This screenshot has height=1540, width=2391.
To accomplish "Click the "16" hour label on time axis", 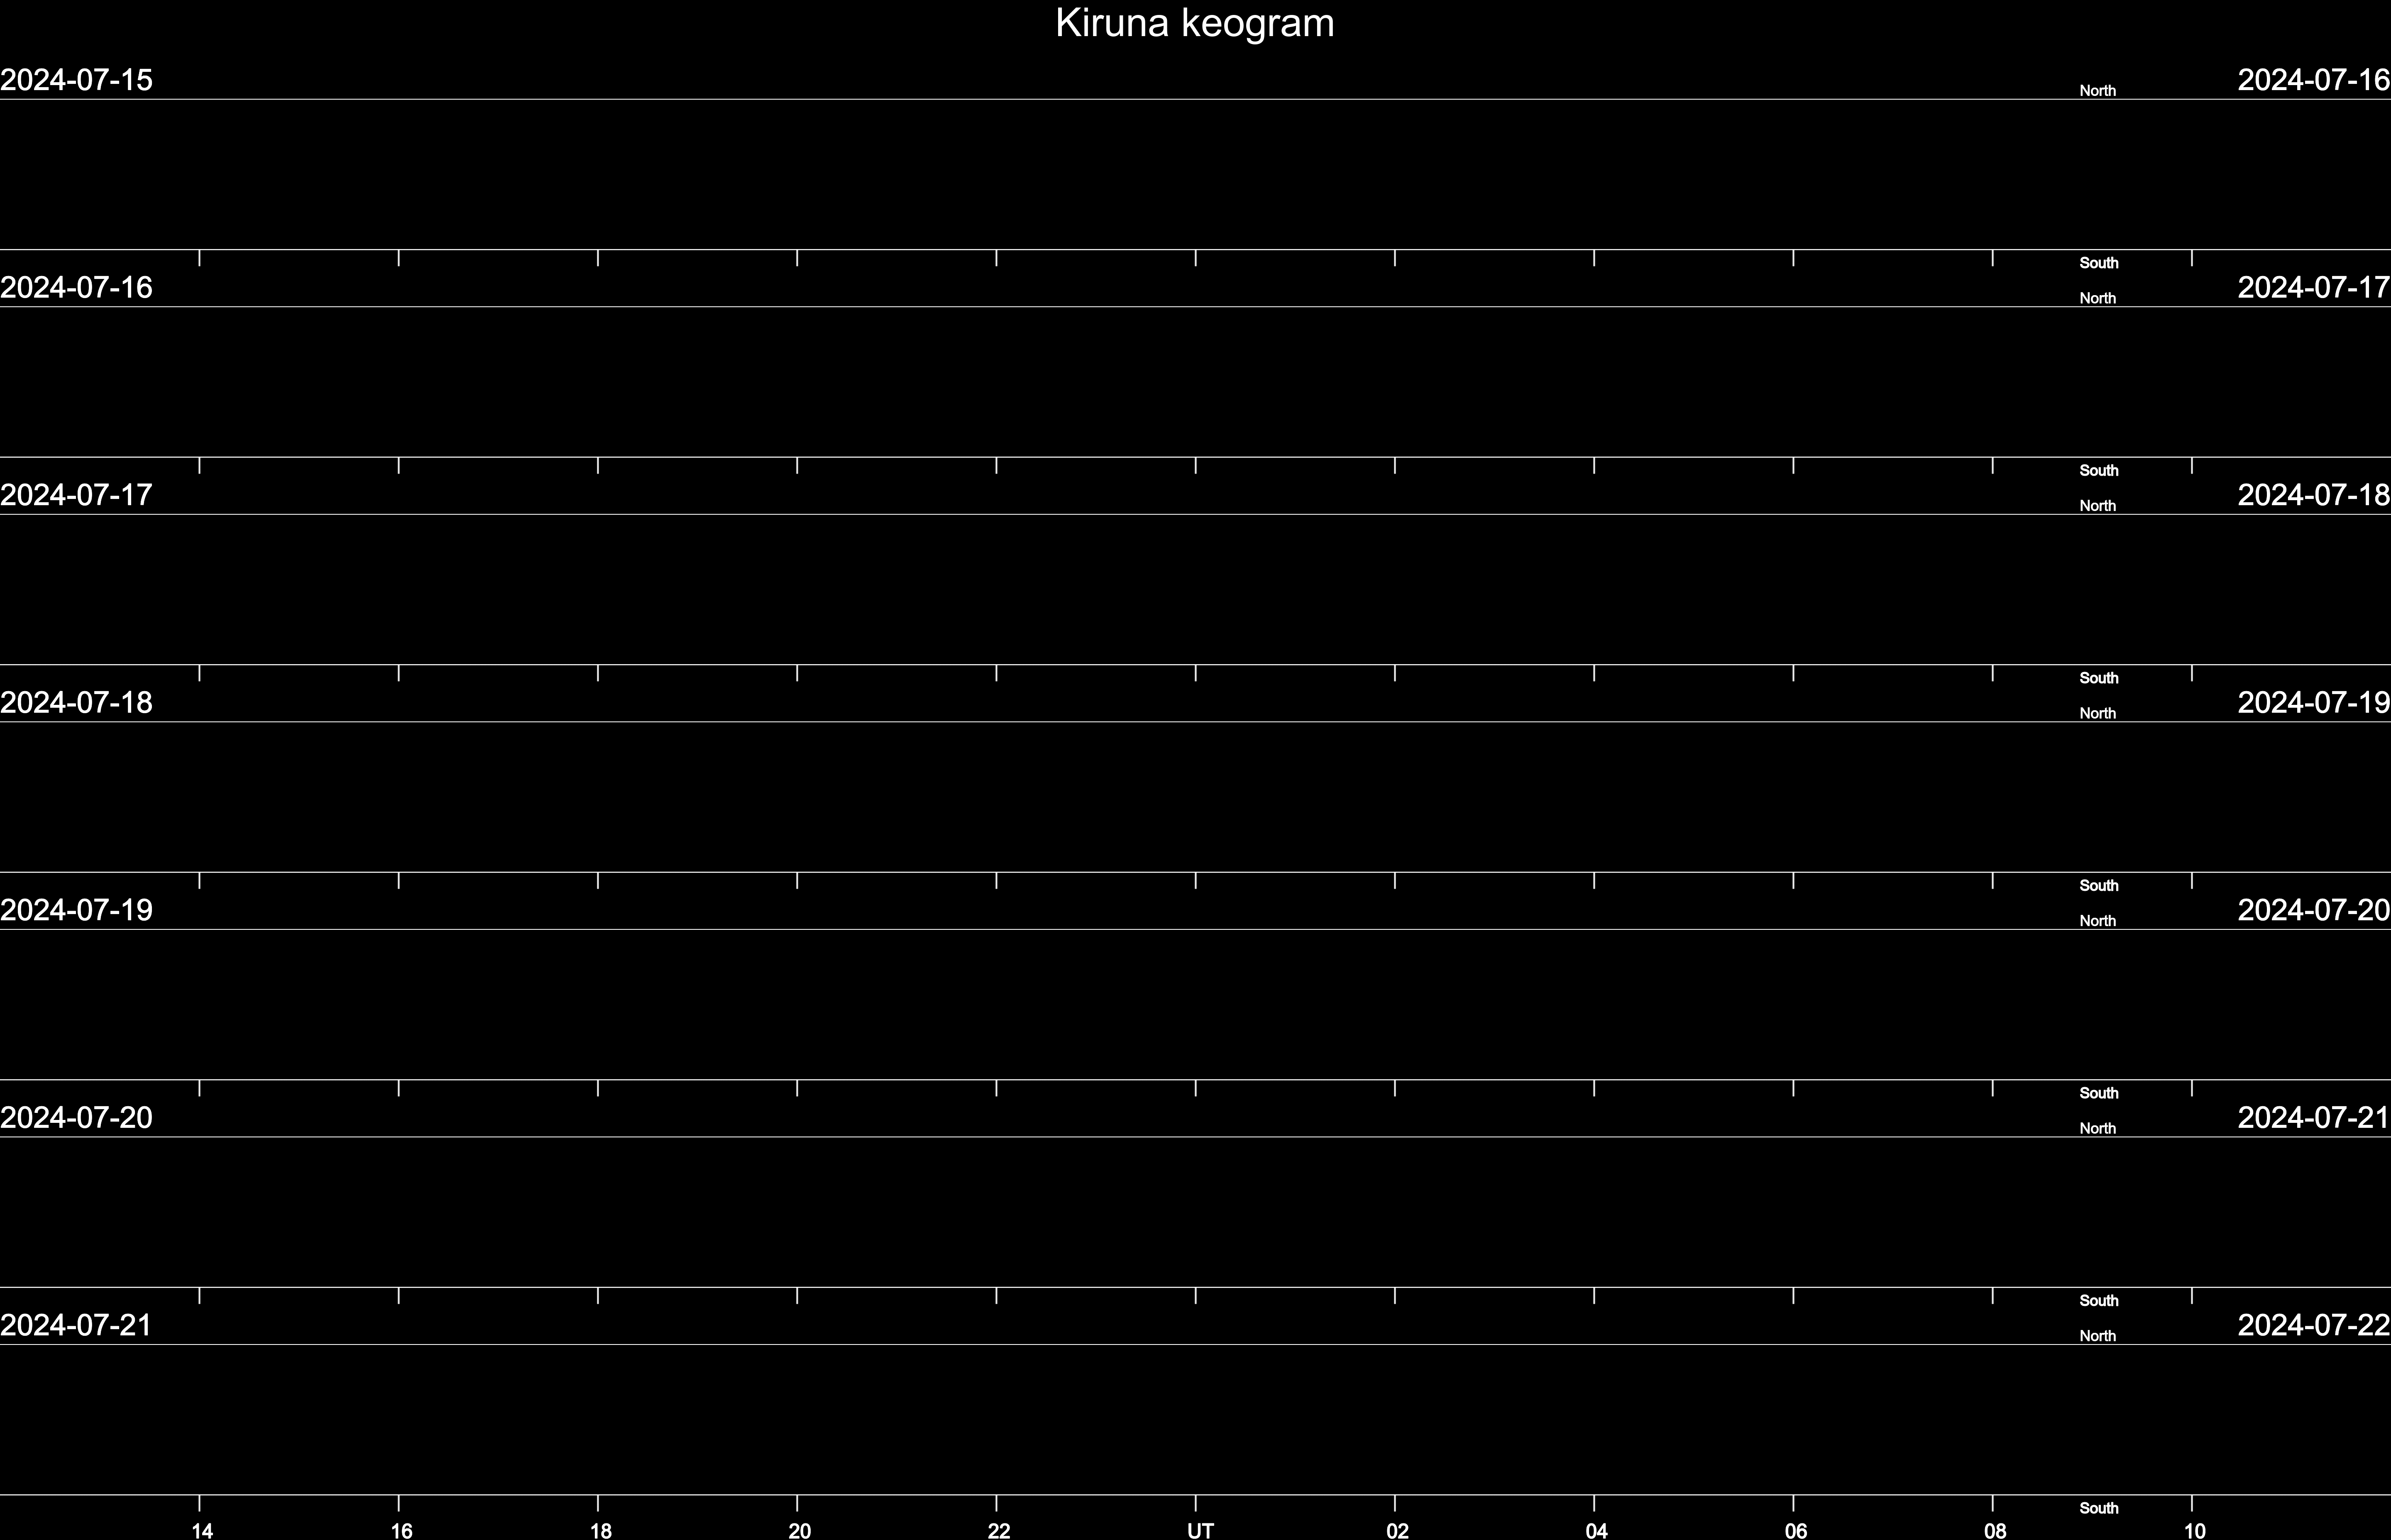I will [401, 1530].
